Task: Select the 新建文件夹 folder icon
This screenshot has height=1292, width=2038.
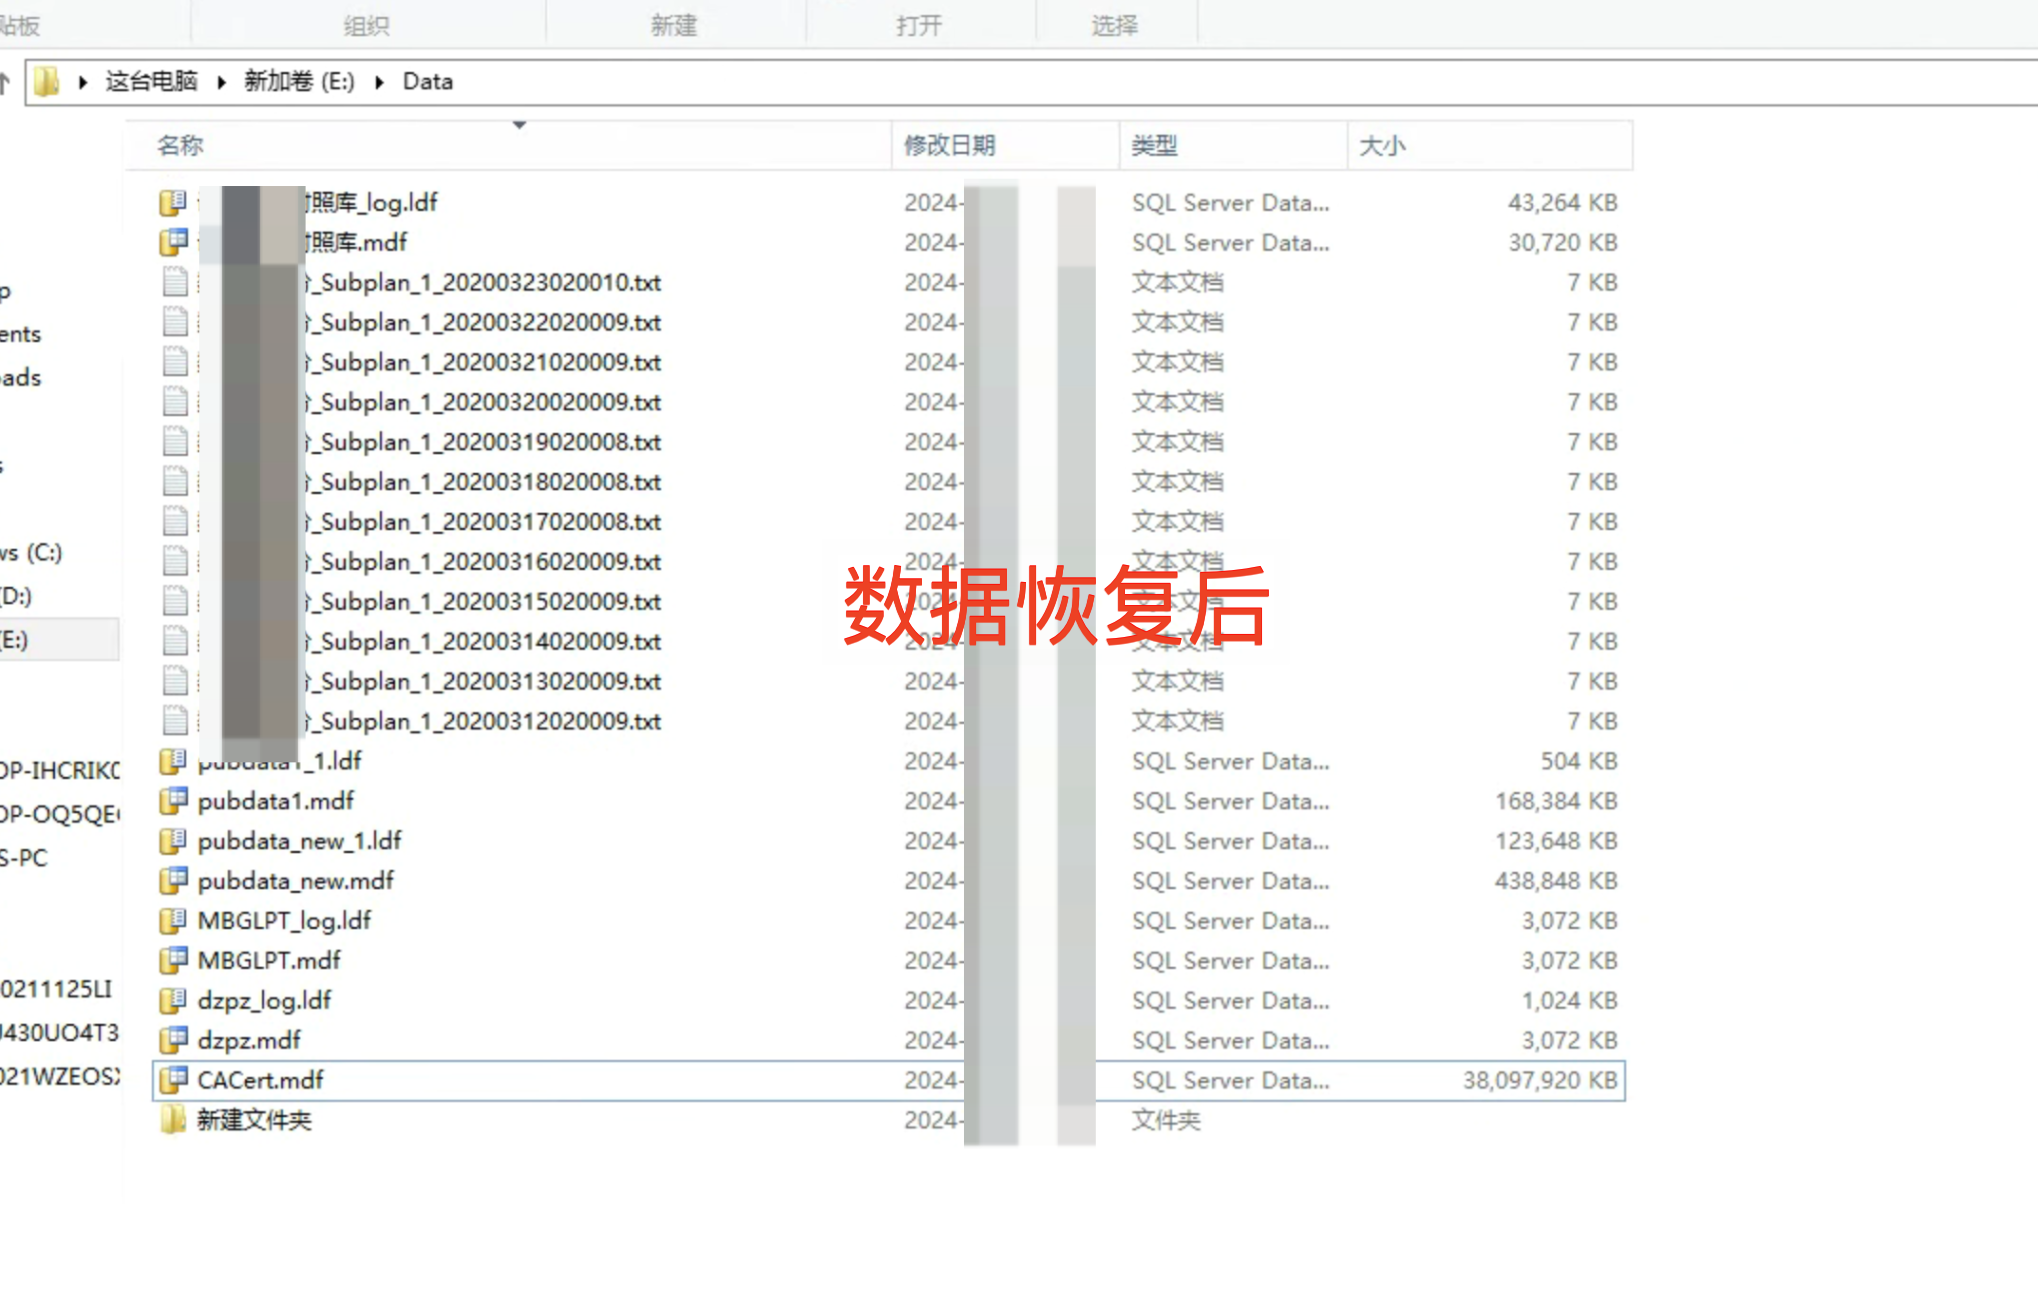Action: coord(174,1120)
